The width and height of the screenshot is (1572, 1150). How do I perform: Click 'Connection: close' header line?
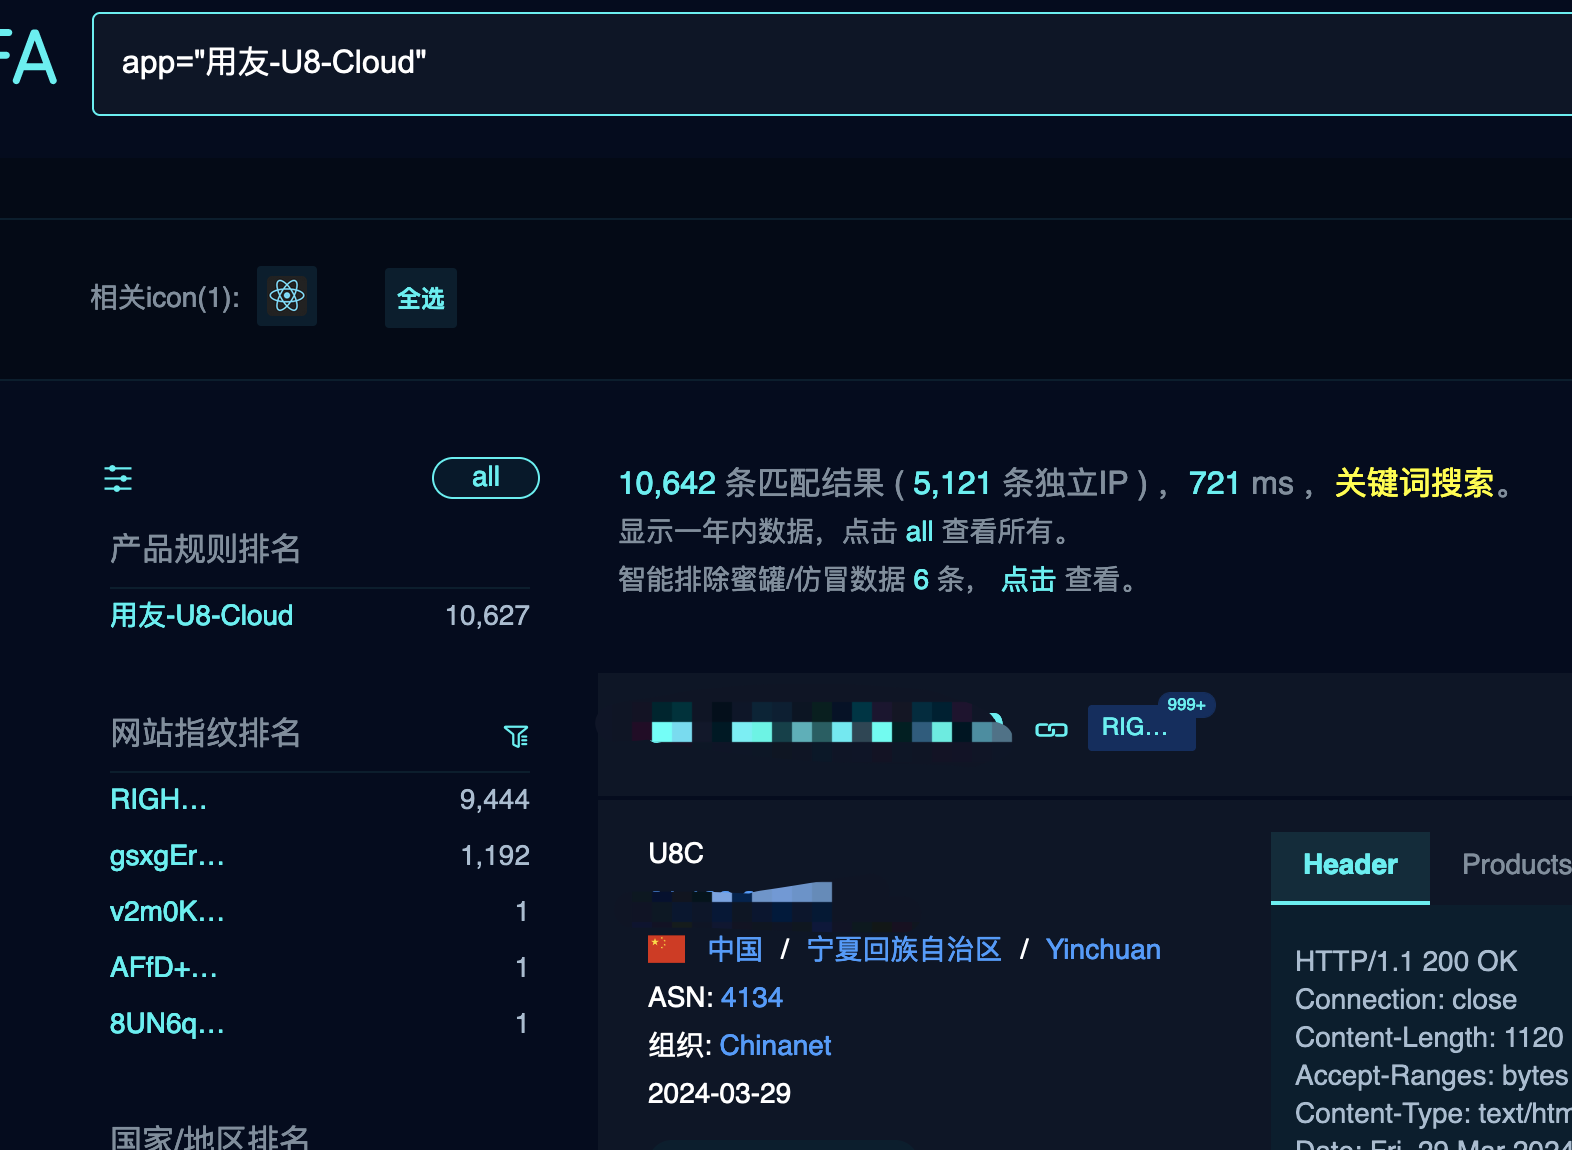[1406, 999]
